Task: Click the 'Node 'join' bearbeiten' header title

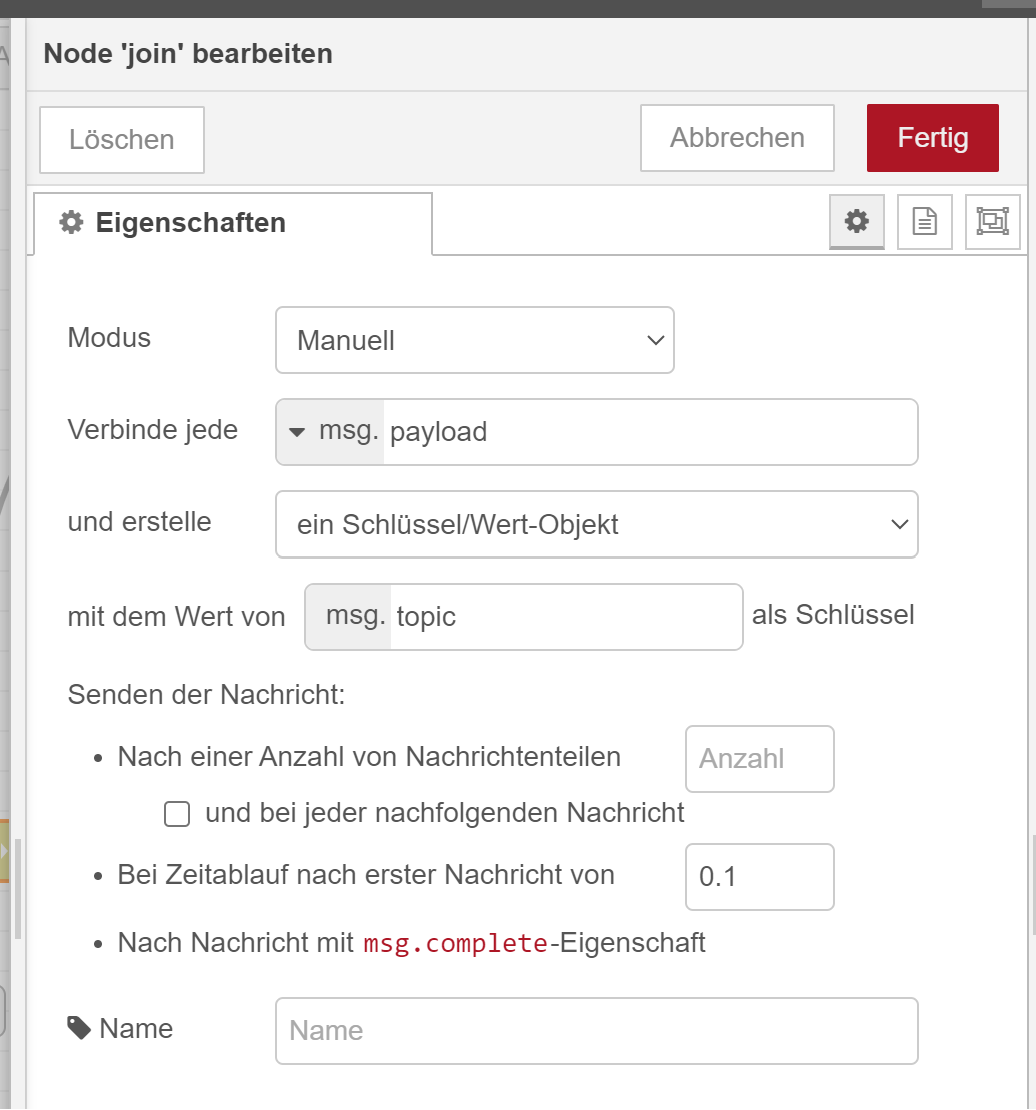Action: click(x=188, y=53)
